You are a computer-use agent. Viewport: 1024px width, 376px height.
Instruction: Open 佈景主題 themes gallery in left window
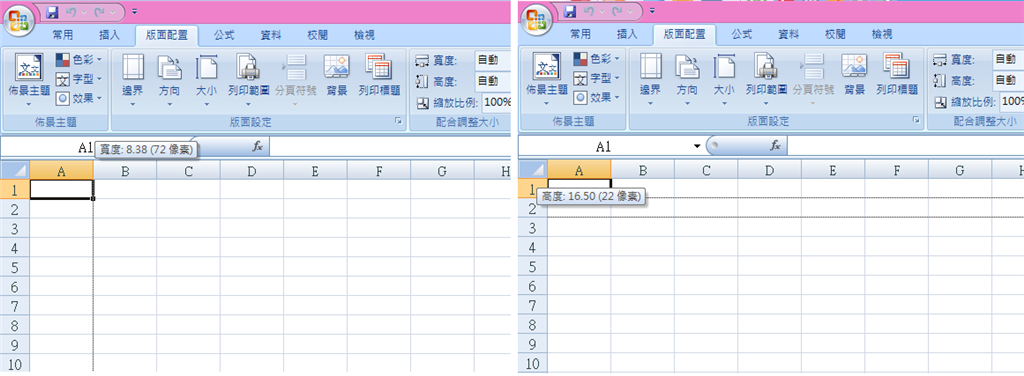[29, 80]
